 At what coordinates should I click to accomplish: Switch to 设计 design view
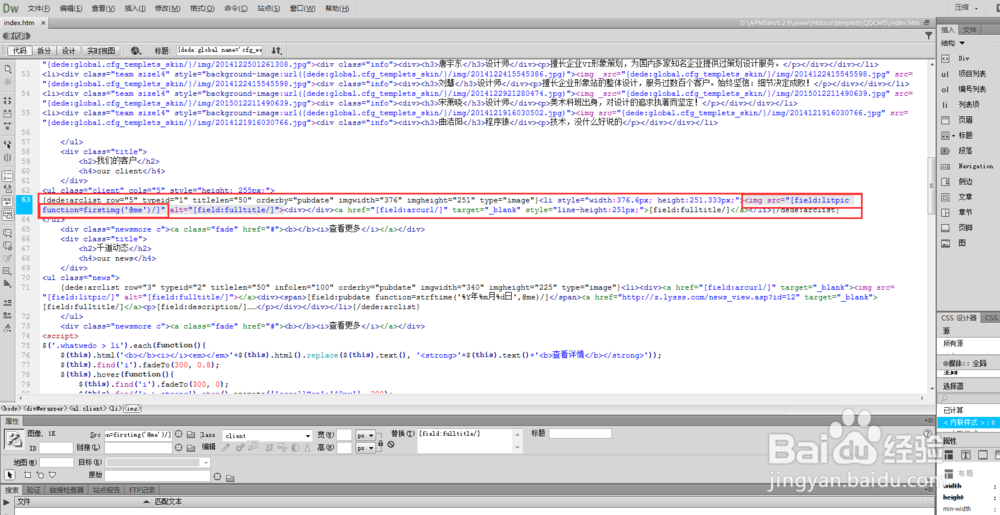pyautogui.click(x=69, y=50)
